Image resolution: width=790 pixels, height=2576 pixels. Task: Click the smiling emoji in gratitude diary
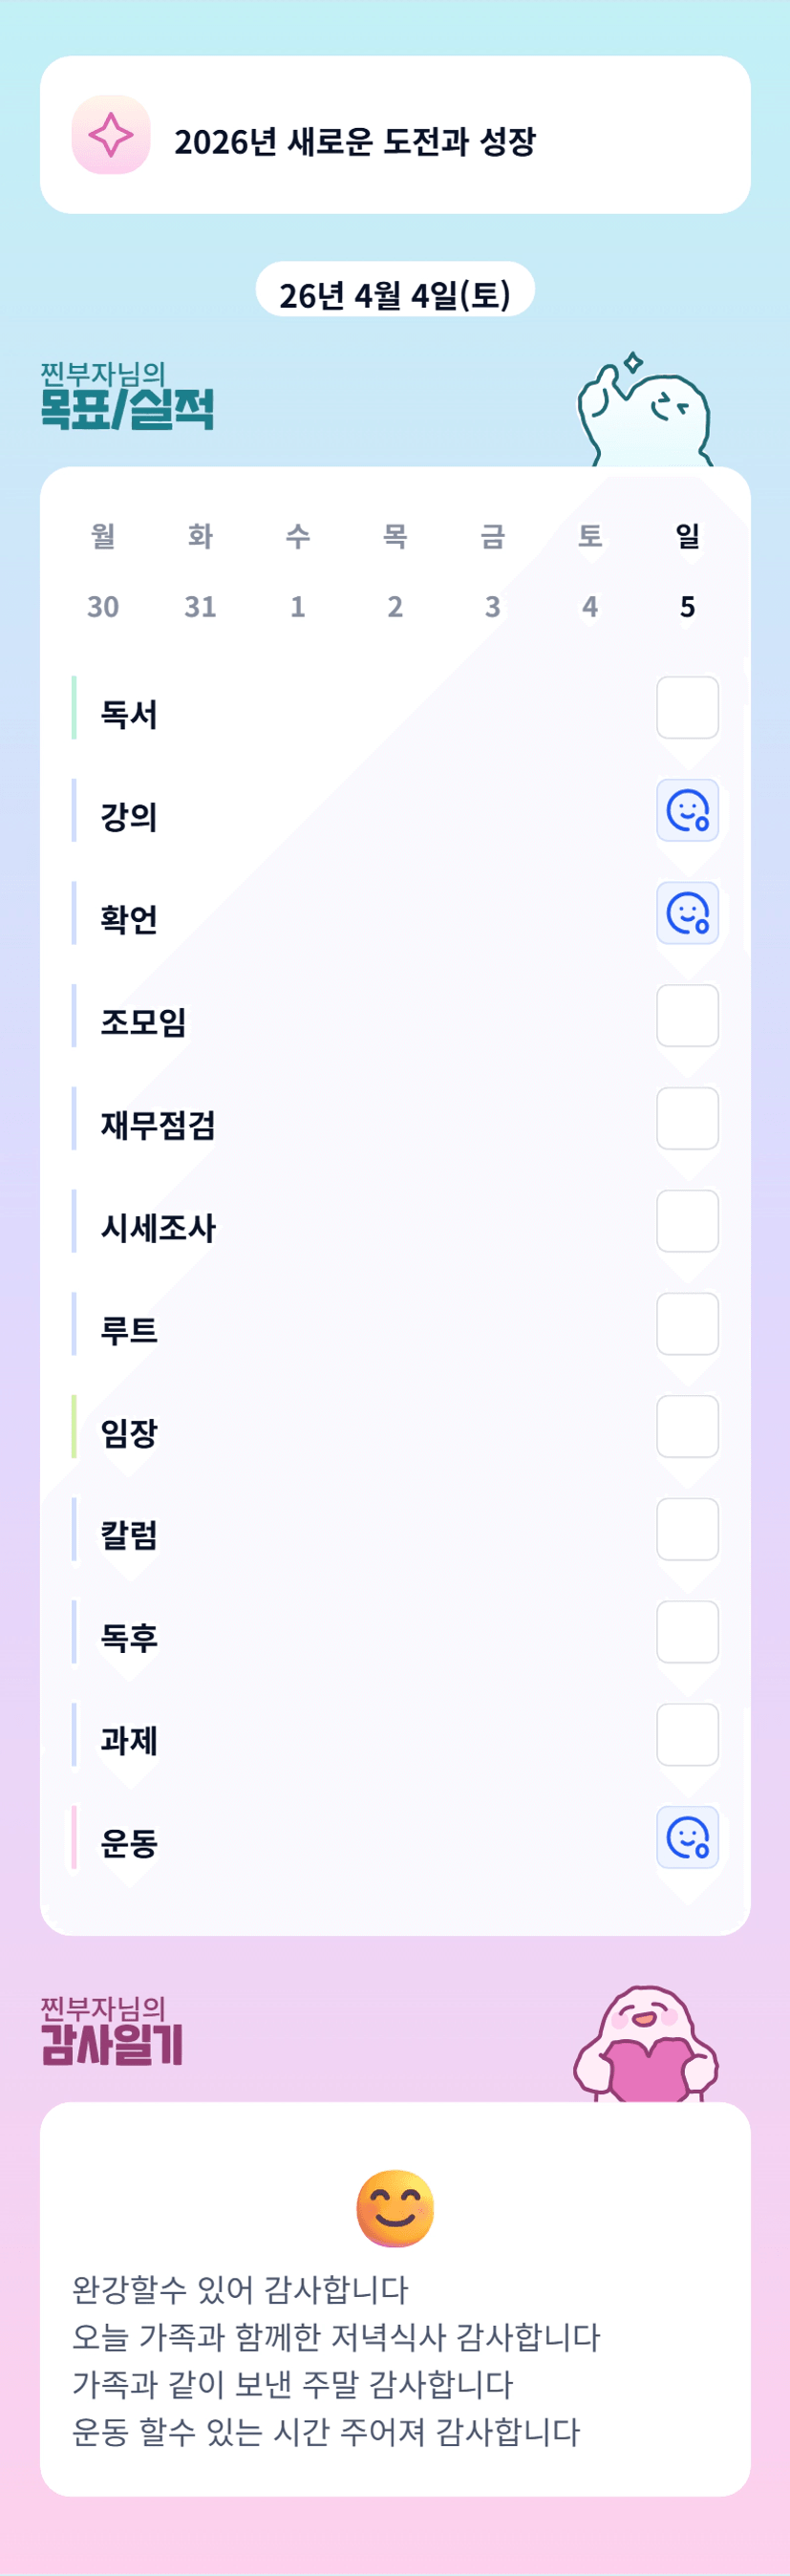point(395,2208)
